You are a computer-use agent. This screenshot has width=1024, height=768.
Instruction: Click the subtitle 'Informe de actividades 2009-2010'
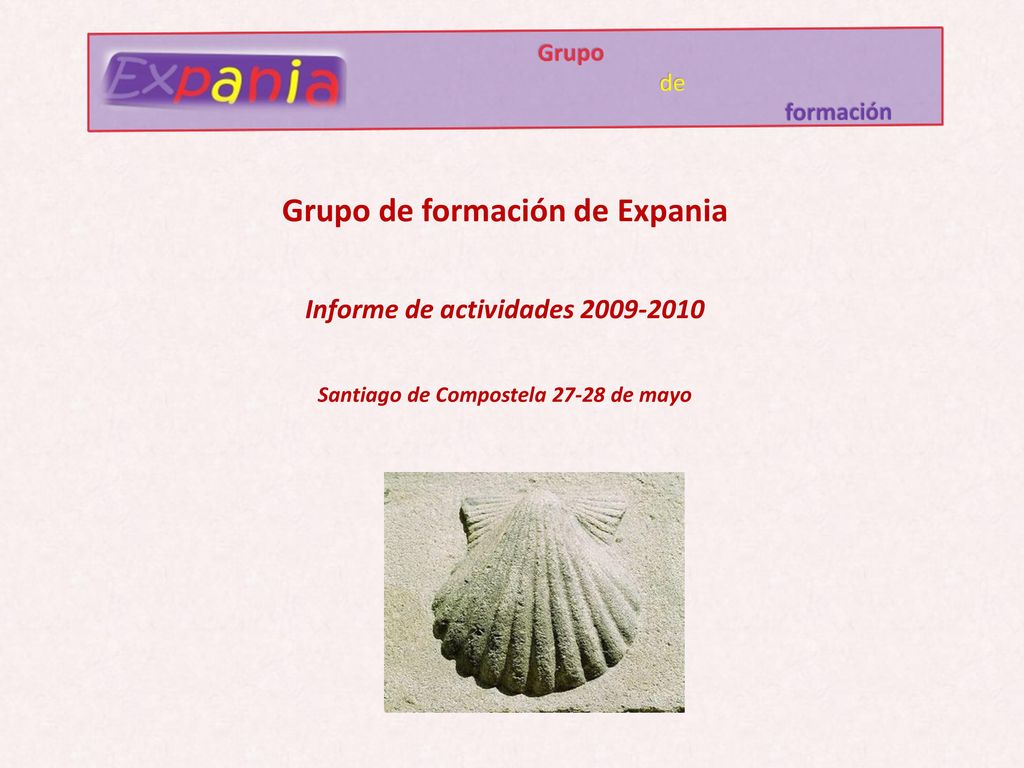pyautogui.click(x=504, y=309)
